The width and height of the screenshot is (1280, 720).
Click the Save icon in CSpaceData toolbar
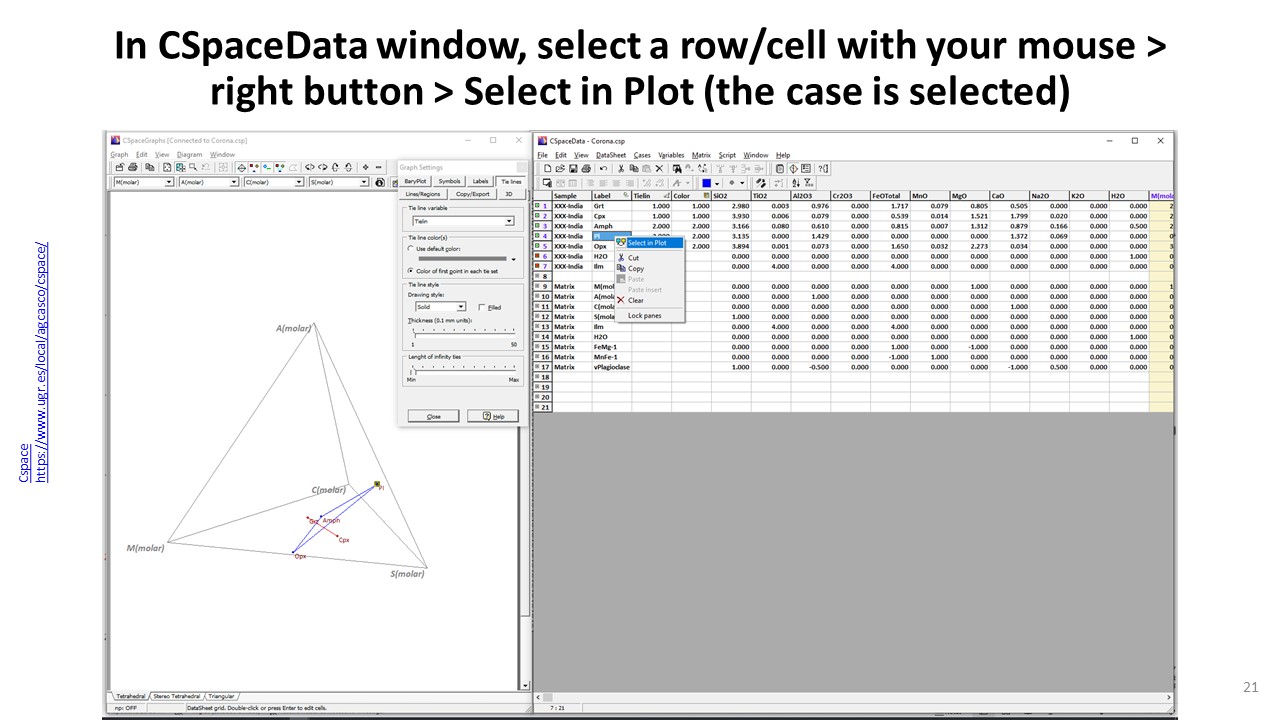[574, 169]
